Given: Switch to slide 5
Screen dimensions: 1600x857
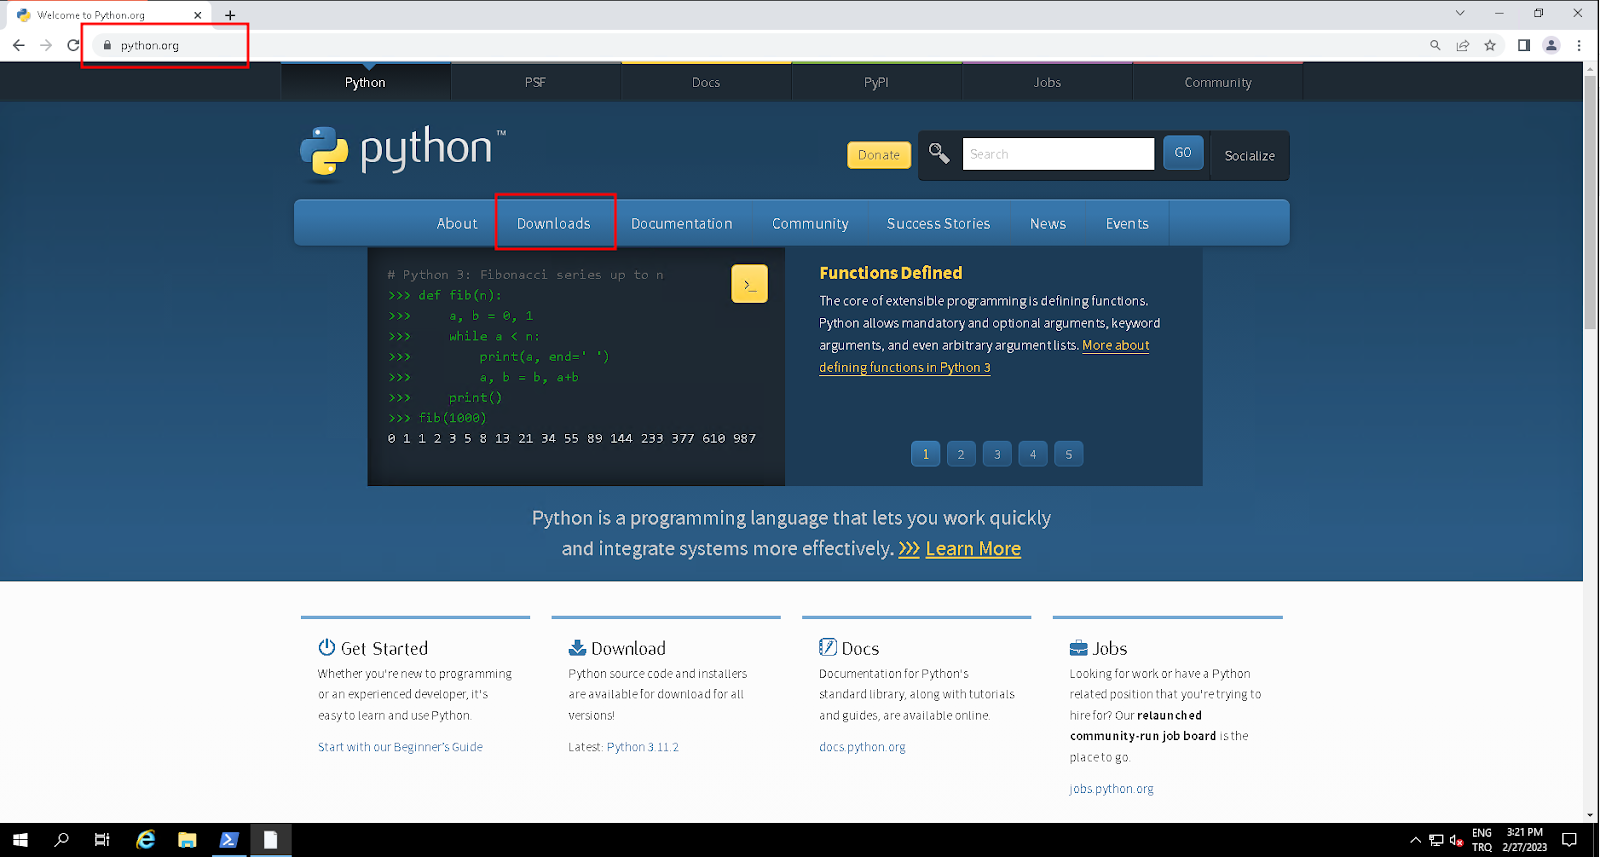Looking at the screenshot, I should coord(1069,454).
